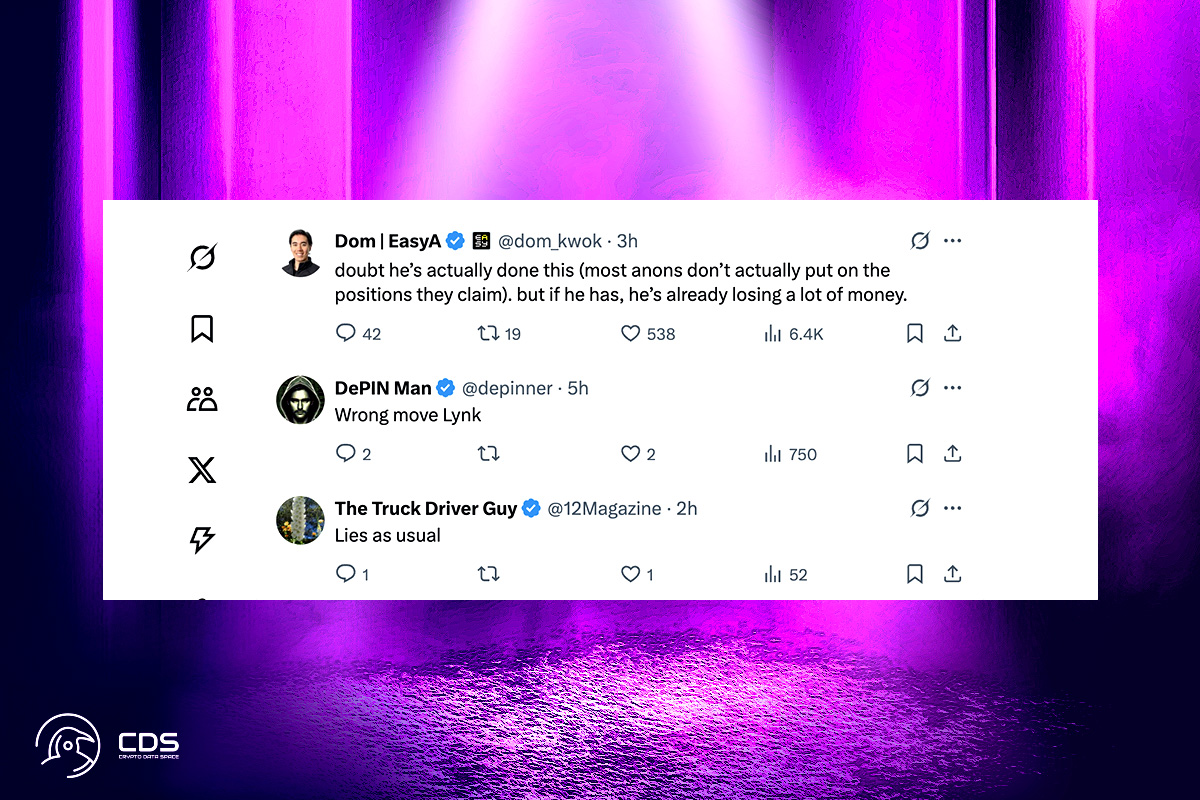Reply to Dom | EasyA's tweet

[x=346, y=333]
